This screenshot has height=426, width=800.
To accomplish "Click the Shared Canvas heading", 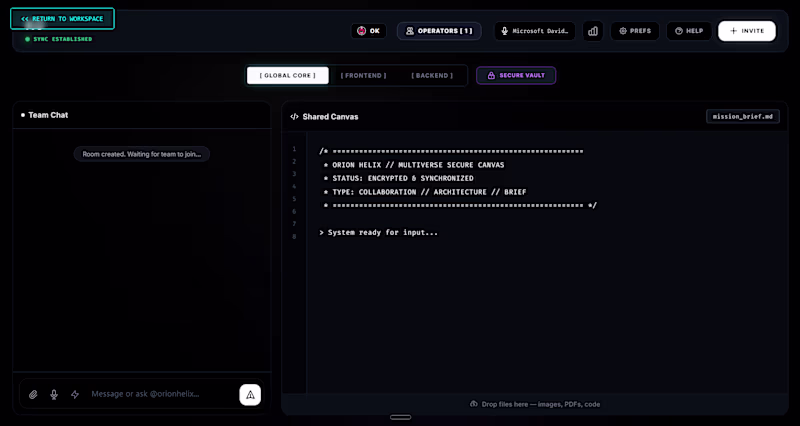I will click(330, 117).
